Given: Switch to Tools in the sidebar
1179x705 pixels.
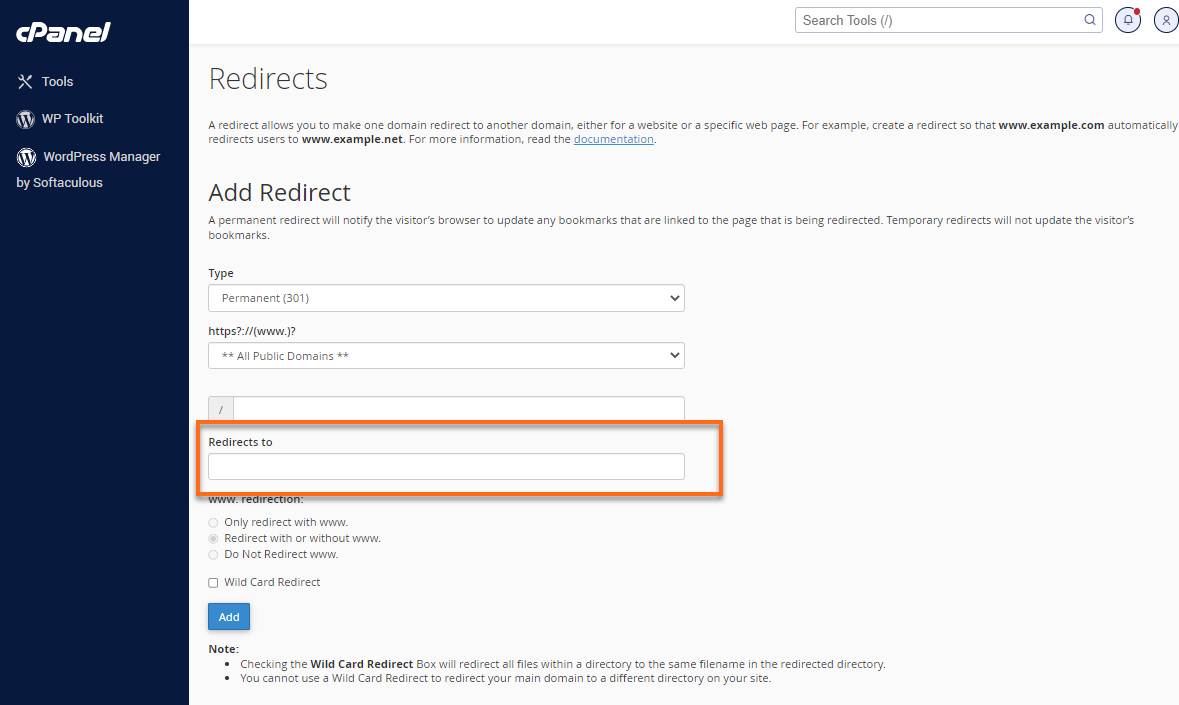Looking at the screenshot, I should click(57, 81).
